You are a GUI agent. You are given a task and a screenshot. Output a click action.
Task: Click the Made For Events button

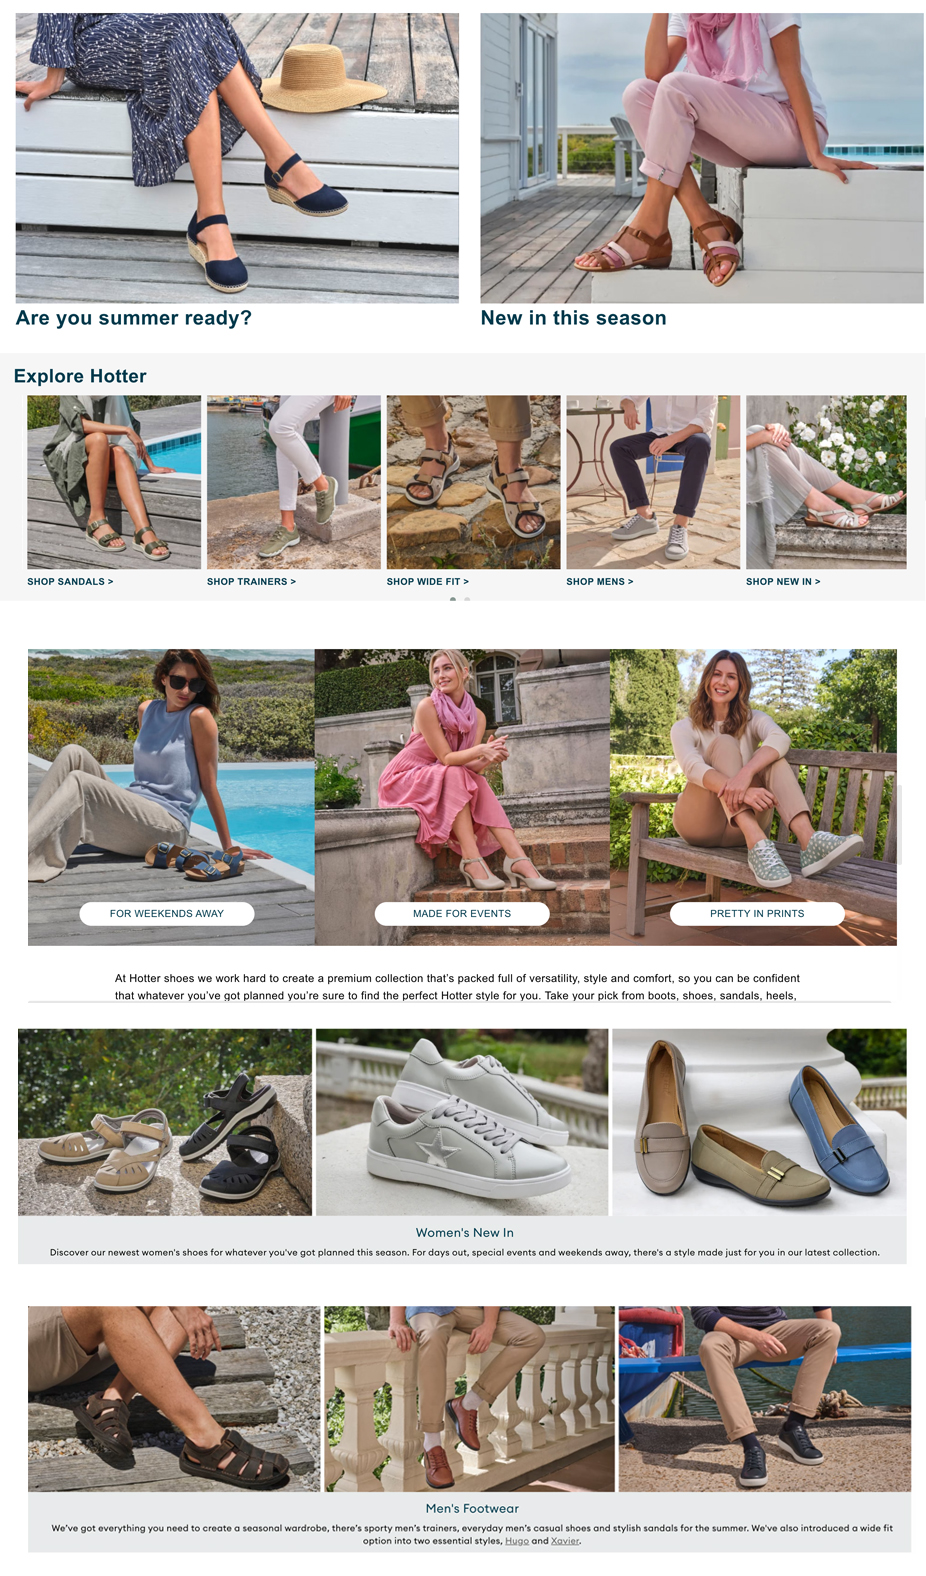[462, 913]
